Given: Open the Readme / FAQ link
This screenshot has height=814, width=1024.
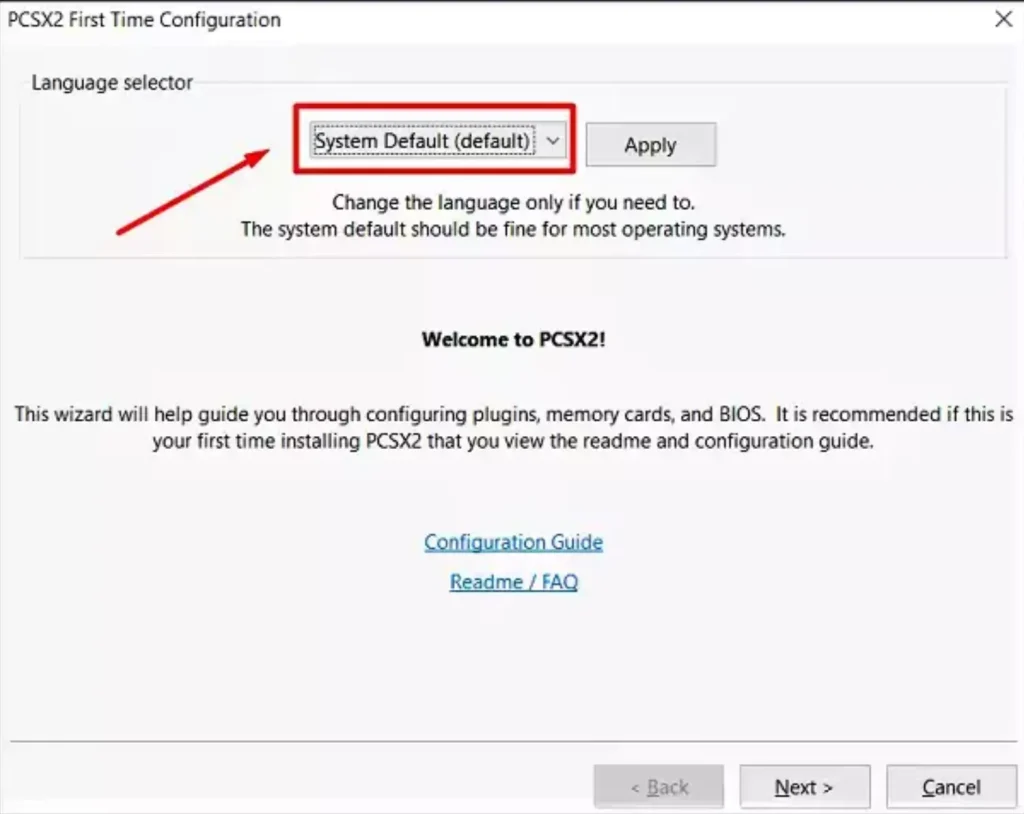Looking at the screenshot, I should [x=513, y=582].
